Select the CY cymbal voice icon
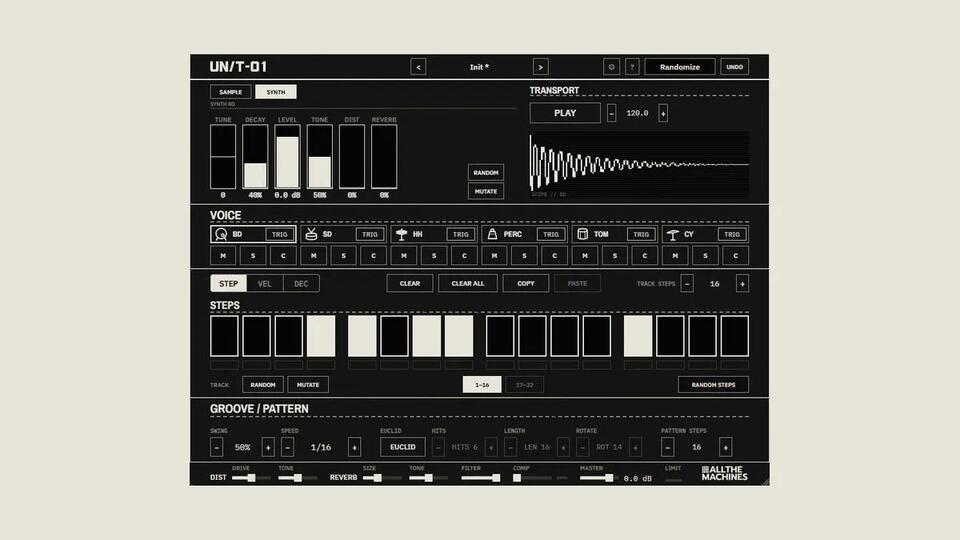This screenshot has height=540, width=960. pyautogui.click(x=673, y=234)
